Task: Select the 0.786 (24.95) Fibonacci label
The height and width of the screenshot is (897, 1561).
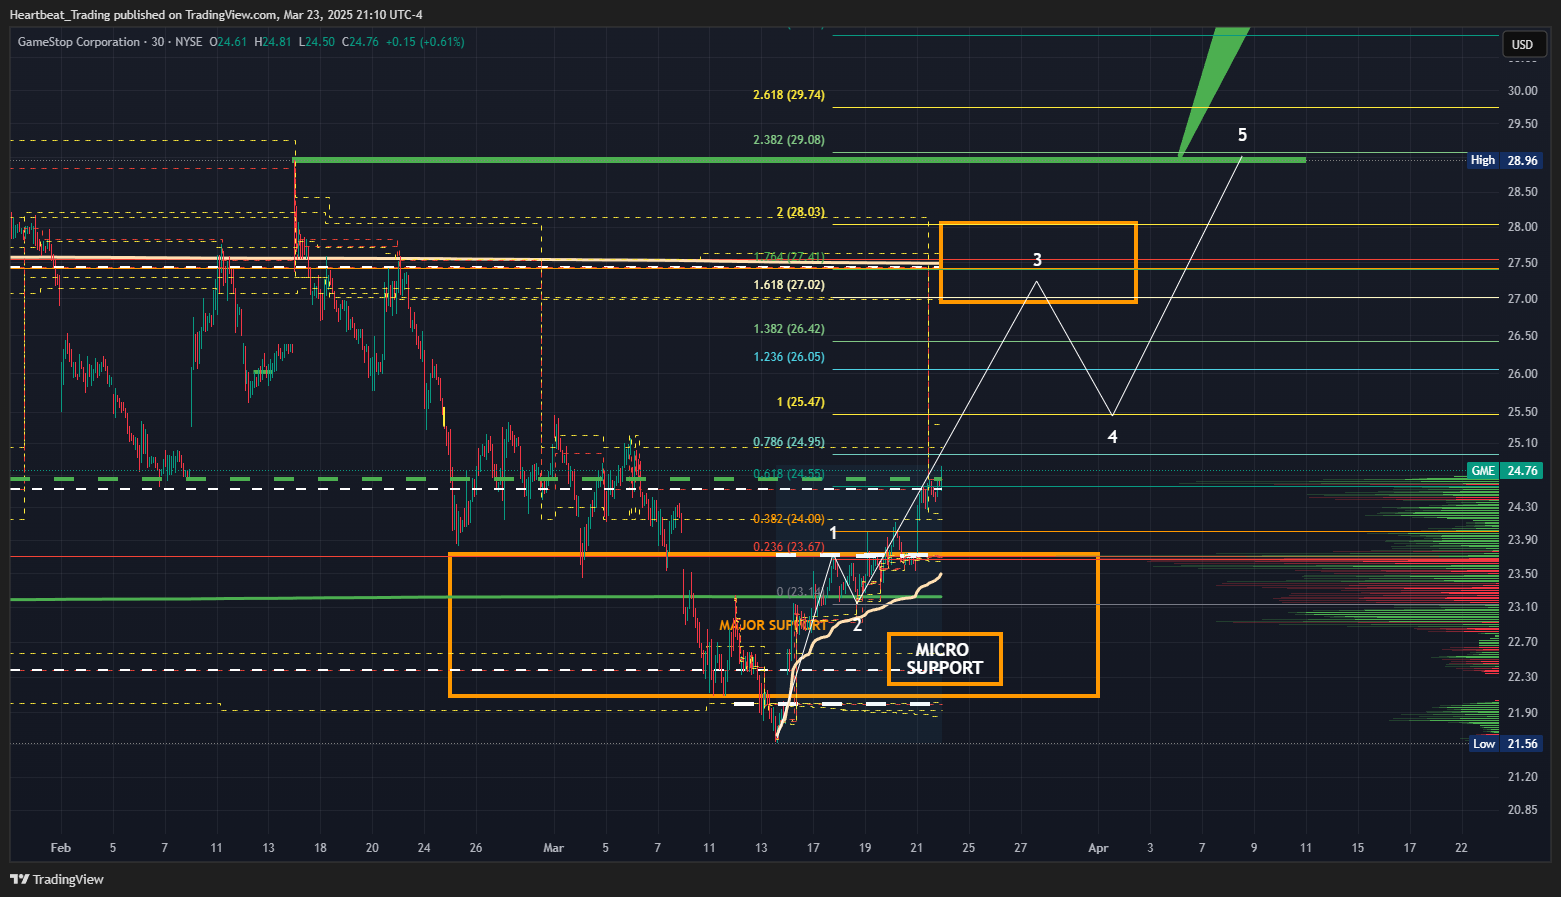Action: (789, 442)
